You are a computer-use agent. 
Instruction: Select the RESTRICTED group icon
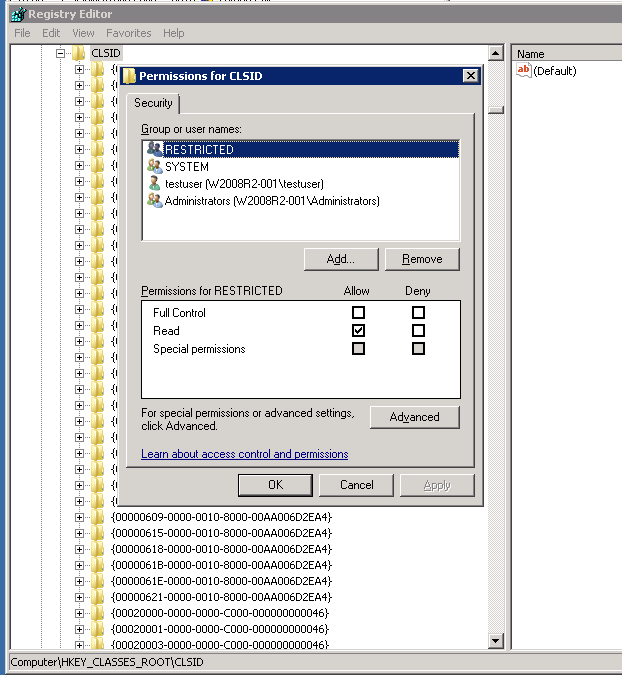[154, 149]
